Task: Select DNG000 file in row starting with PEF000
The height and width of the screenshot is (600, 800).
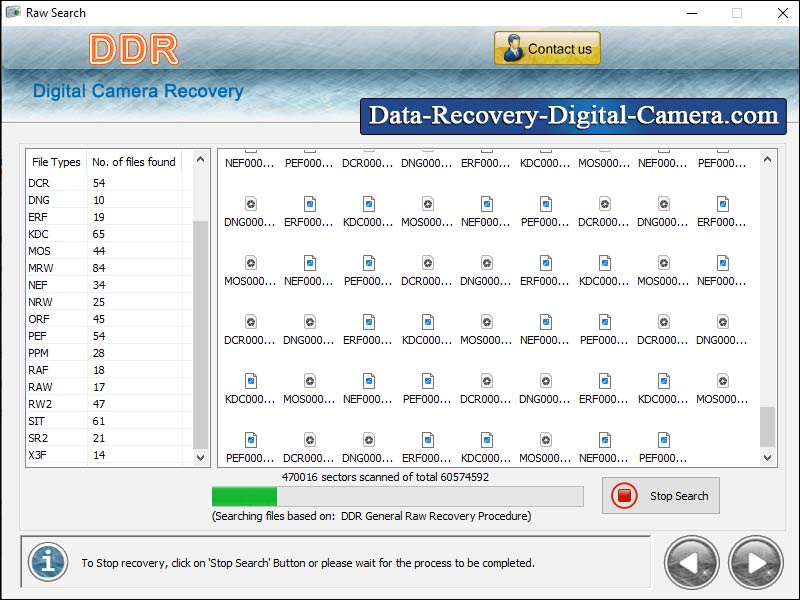Action: (368, 447)
